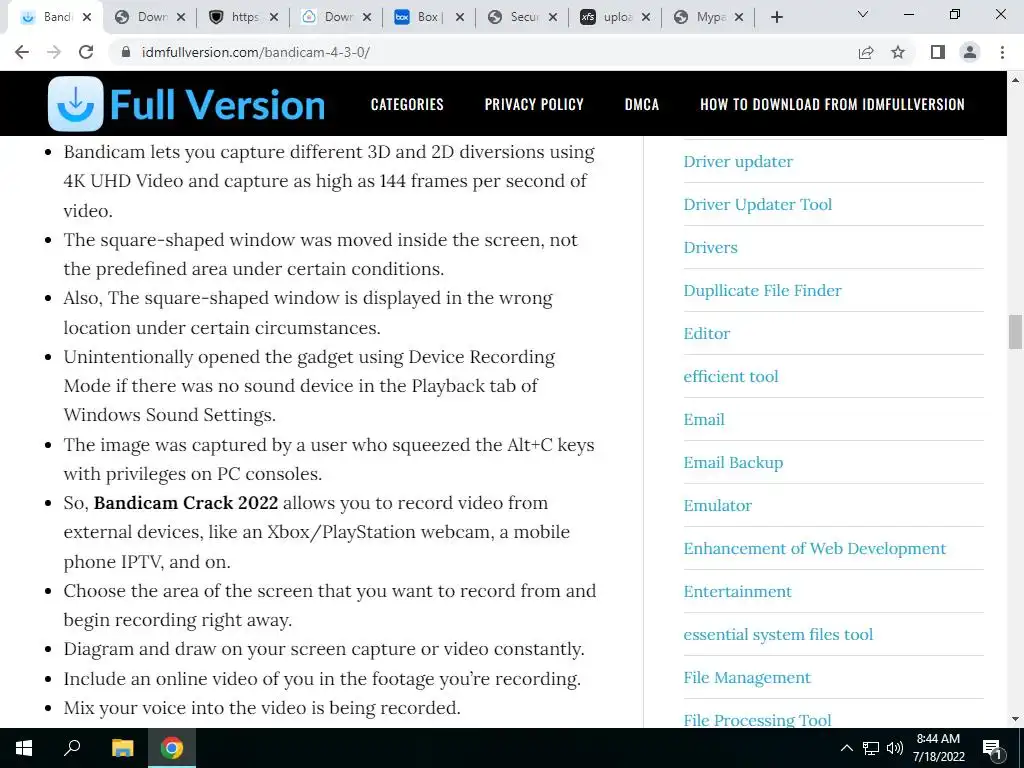Open the Email category link
This screenshot has height=768, width=1024.
(x=704, y=420)
